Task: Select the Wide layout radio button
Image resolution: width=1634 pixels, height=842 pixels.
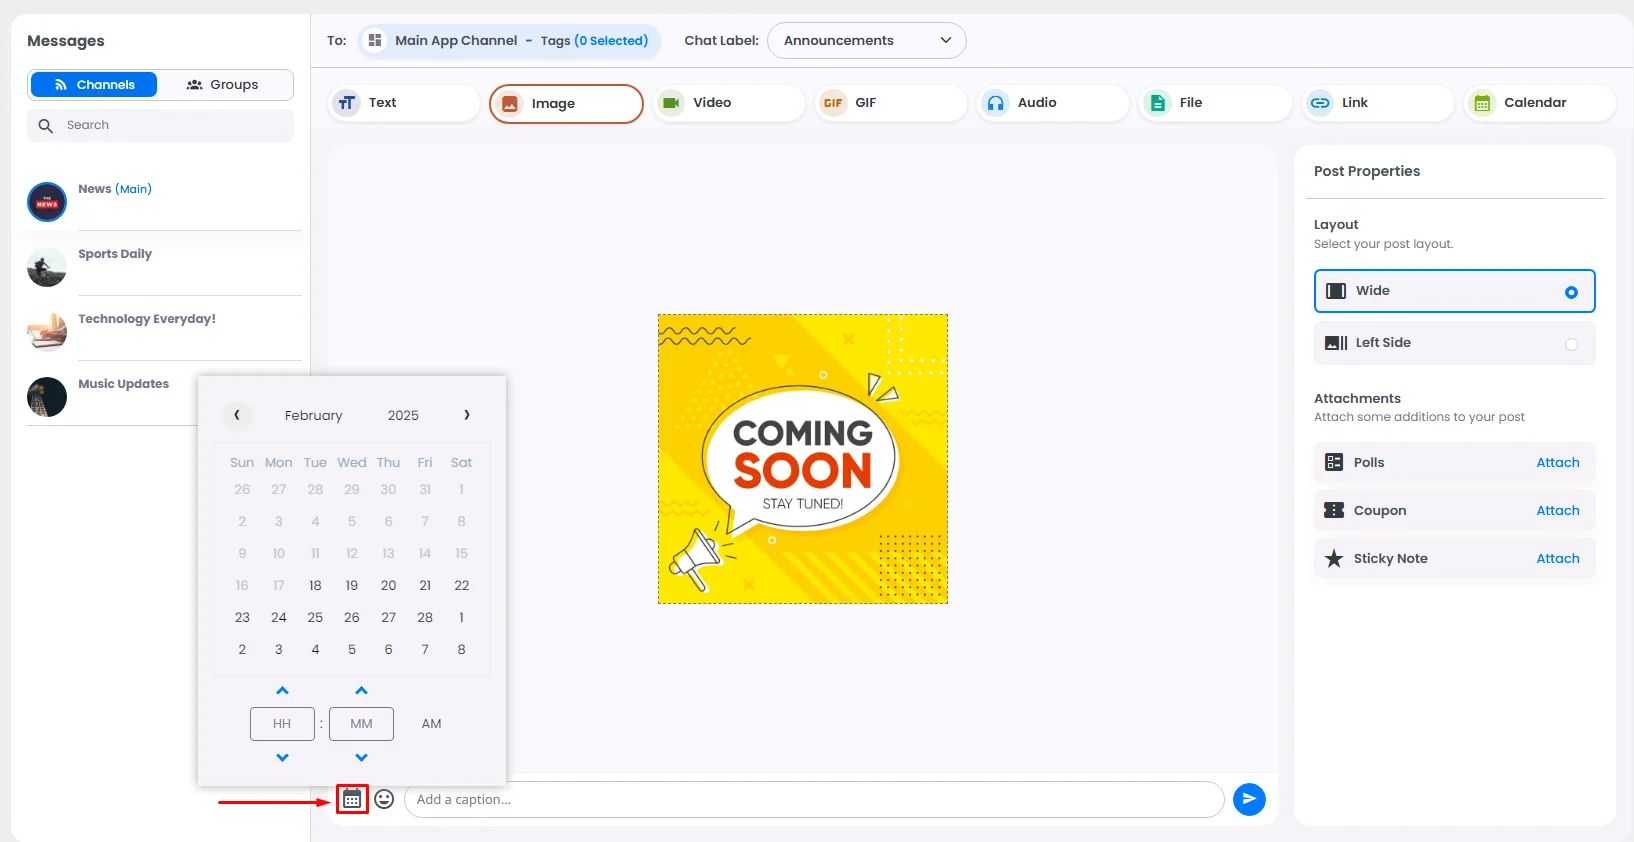Action: coord(1571,292)
